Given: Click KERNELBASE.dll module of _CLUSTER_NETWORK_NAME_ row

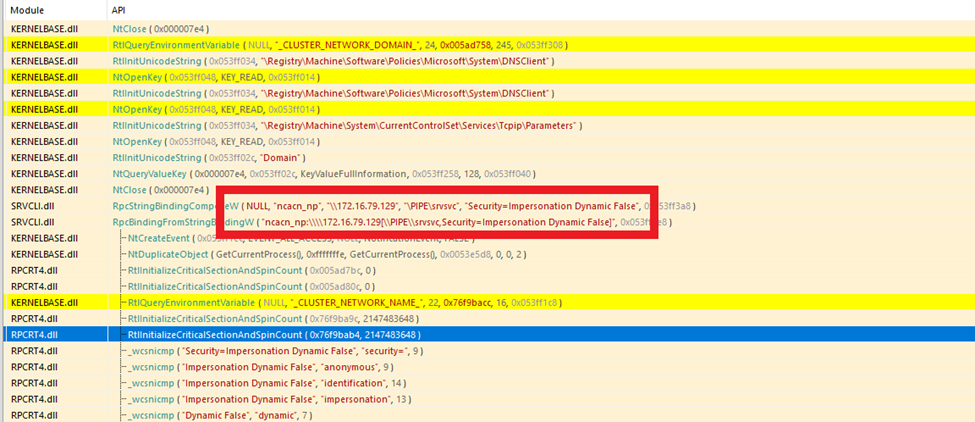Looking at the screenshot, I should pyautogui.click(x=45, y=303).
